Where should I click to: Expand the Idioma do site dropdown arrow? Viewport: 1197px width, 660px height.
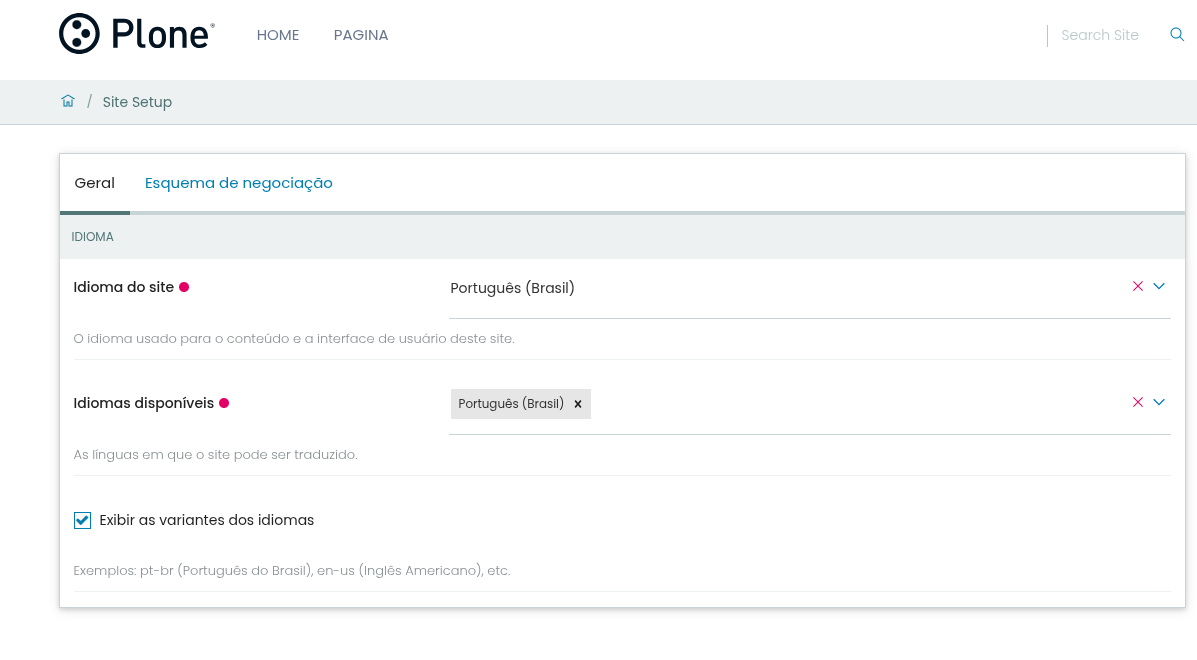tap(1159, 286)
